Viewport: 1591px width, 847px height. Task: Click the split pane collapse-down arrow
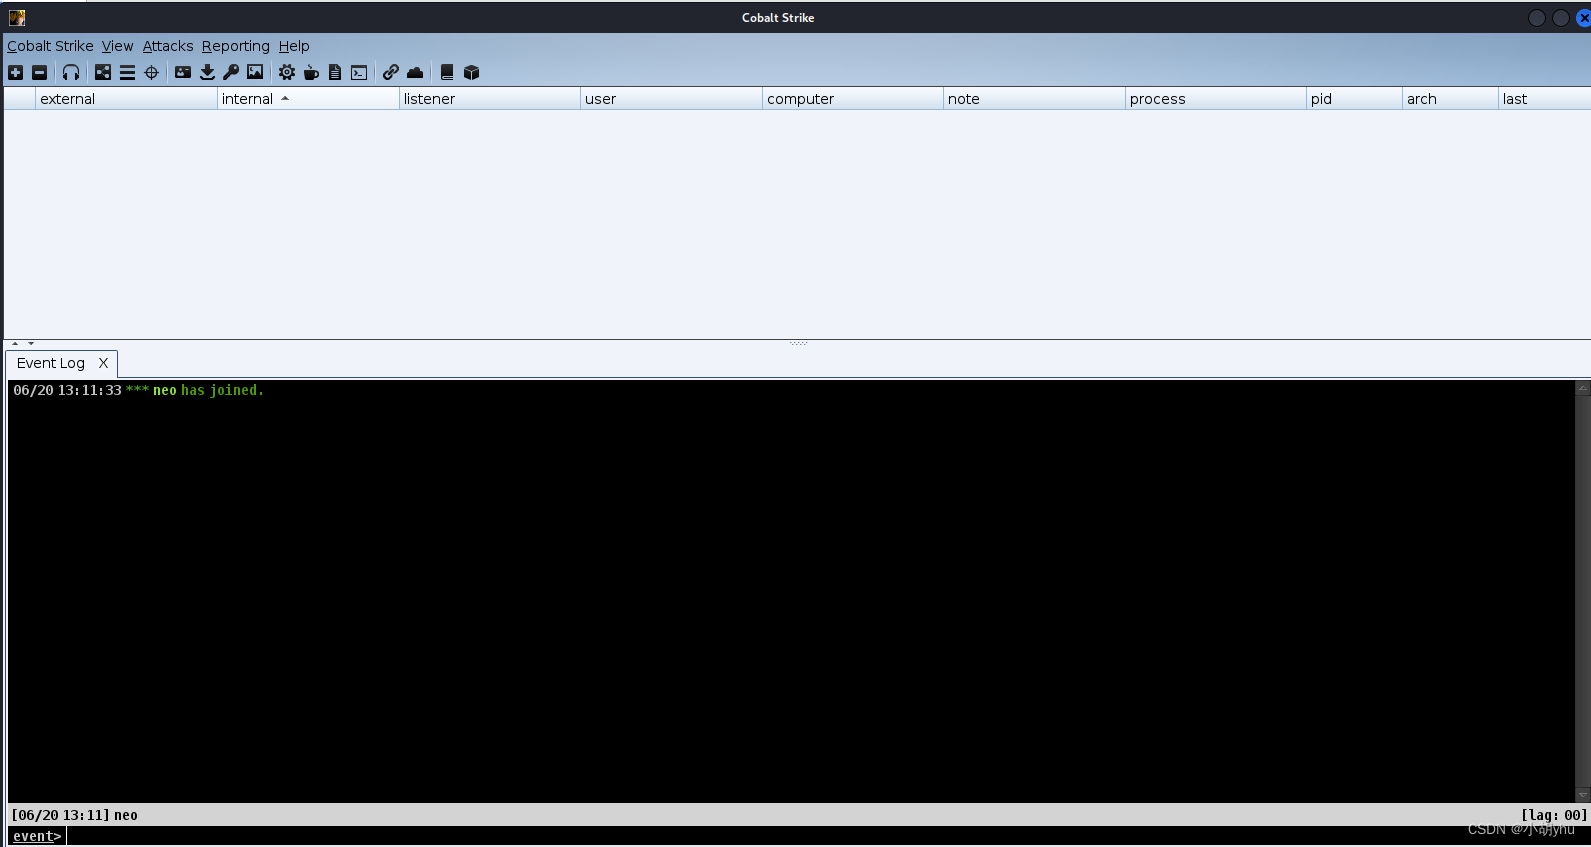pos(31,343)
